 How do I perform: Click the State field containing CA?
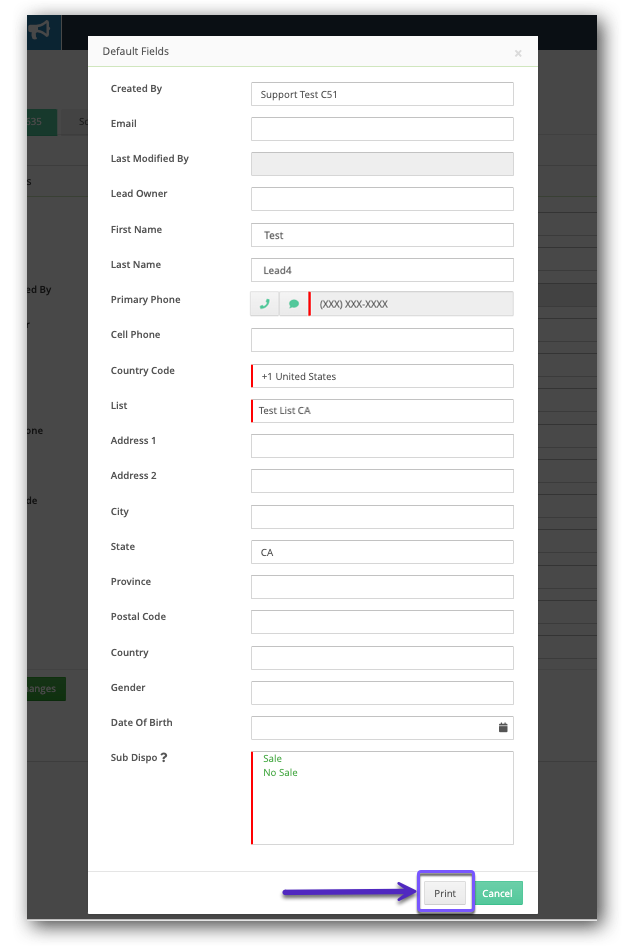382,552
